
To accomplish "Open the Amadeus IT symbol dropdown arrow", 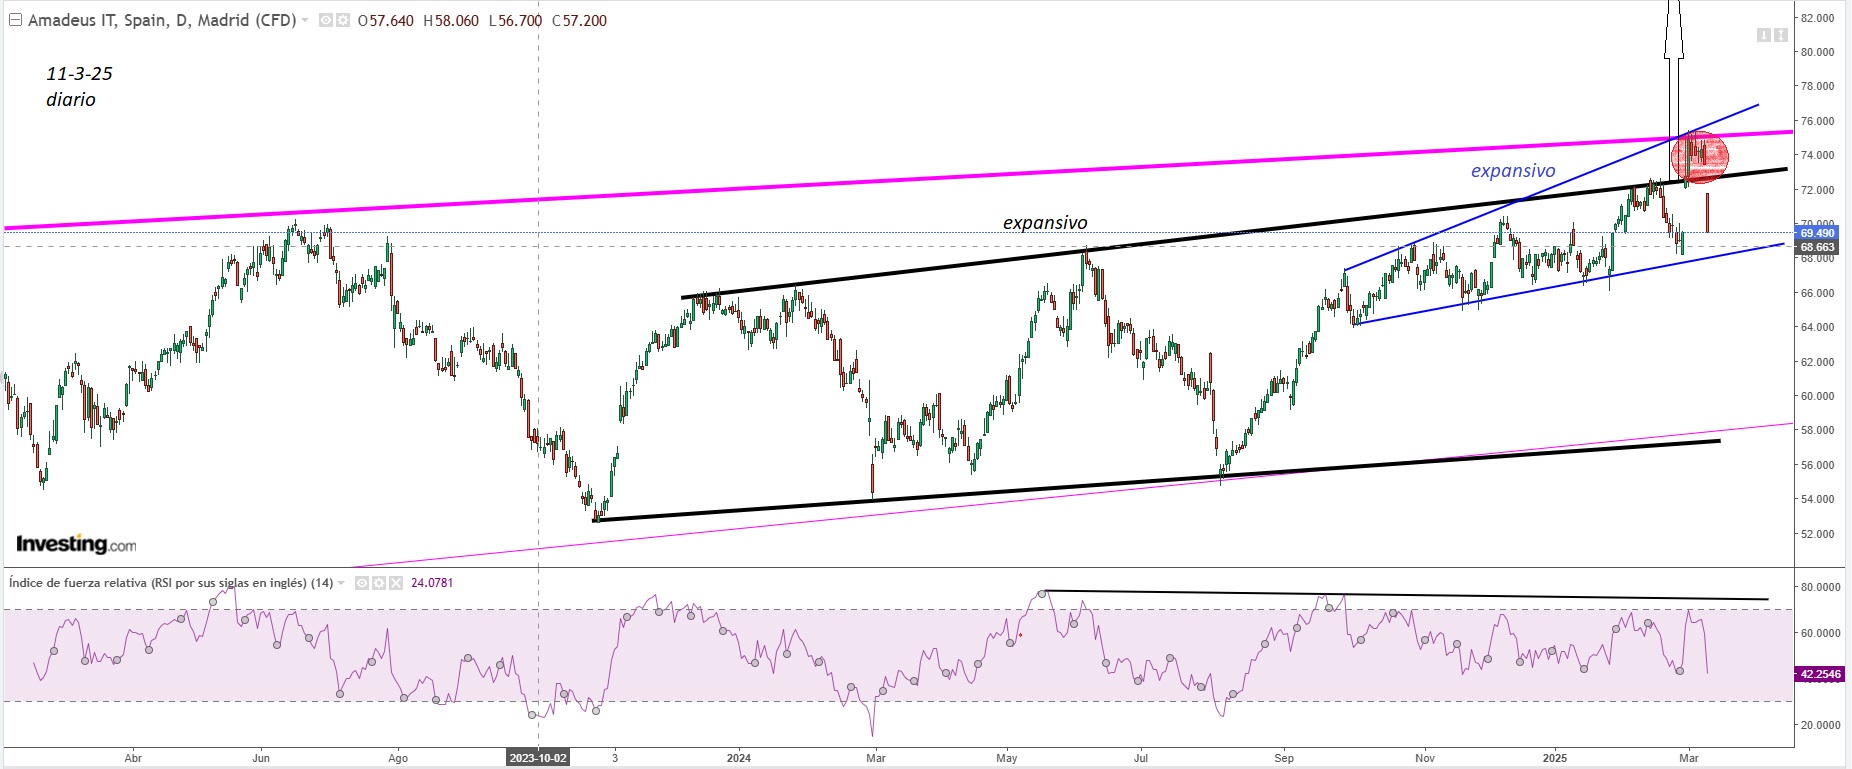I will pyautogui.click(x=305, y=21).
